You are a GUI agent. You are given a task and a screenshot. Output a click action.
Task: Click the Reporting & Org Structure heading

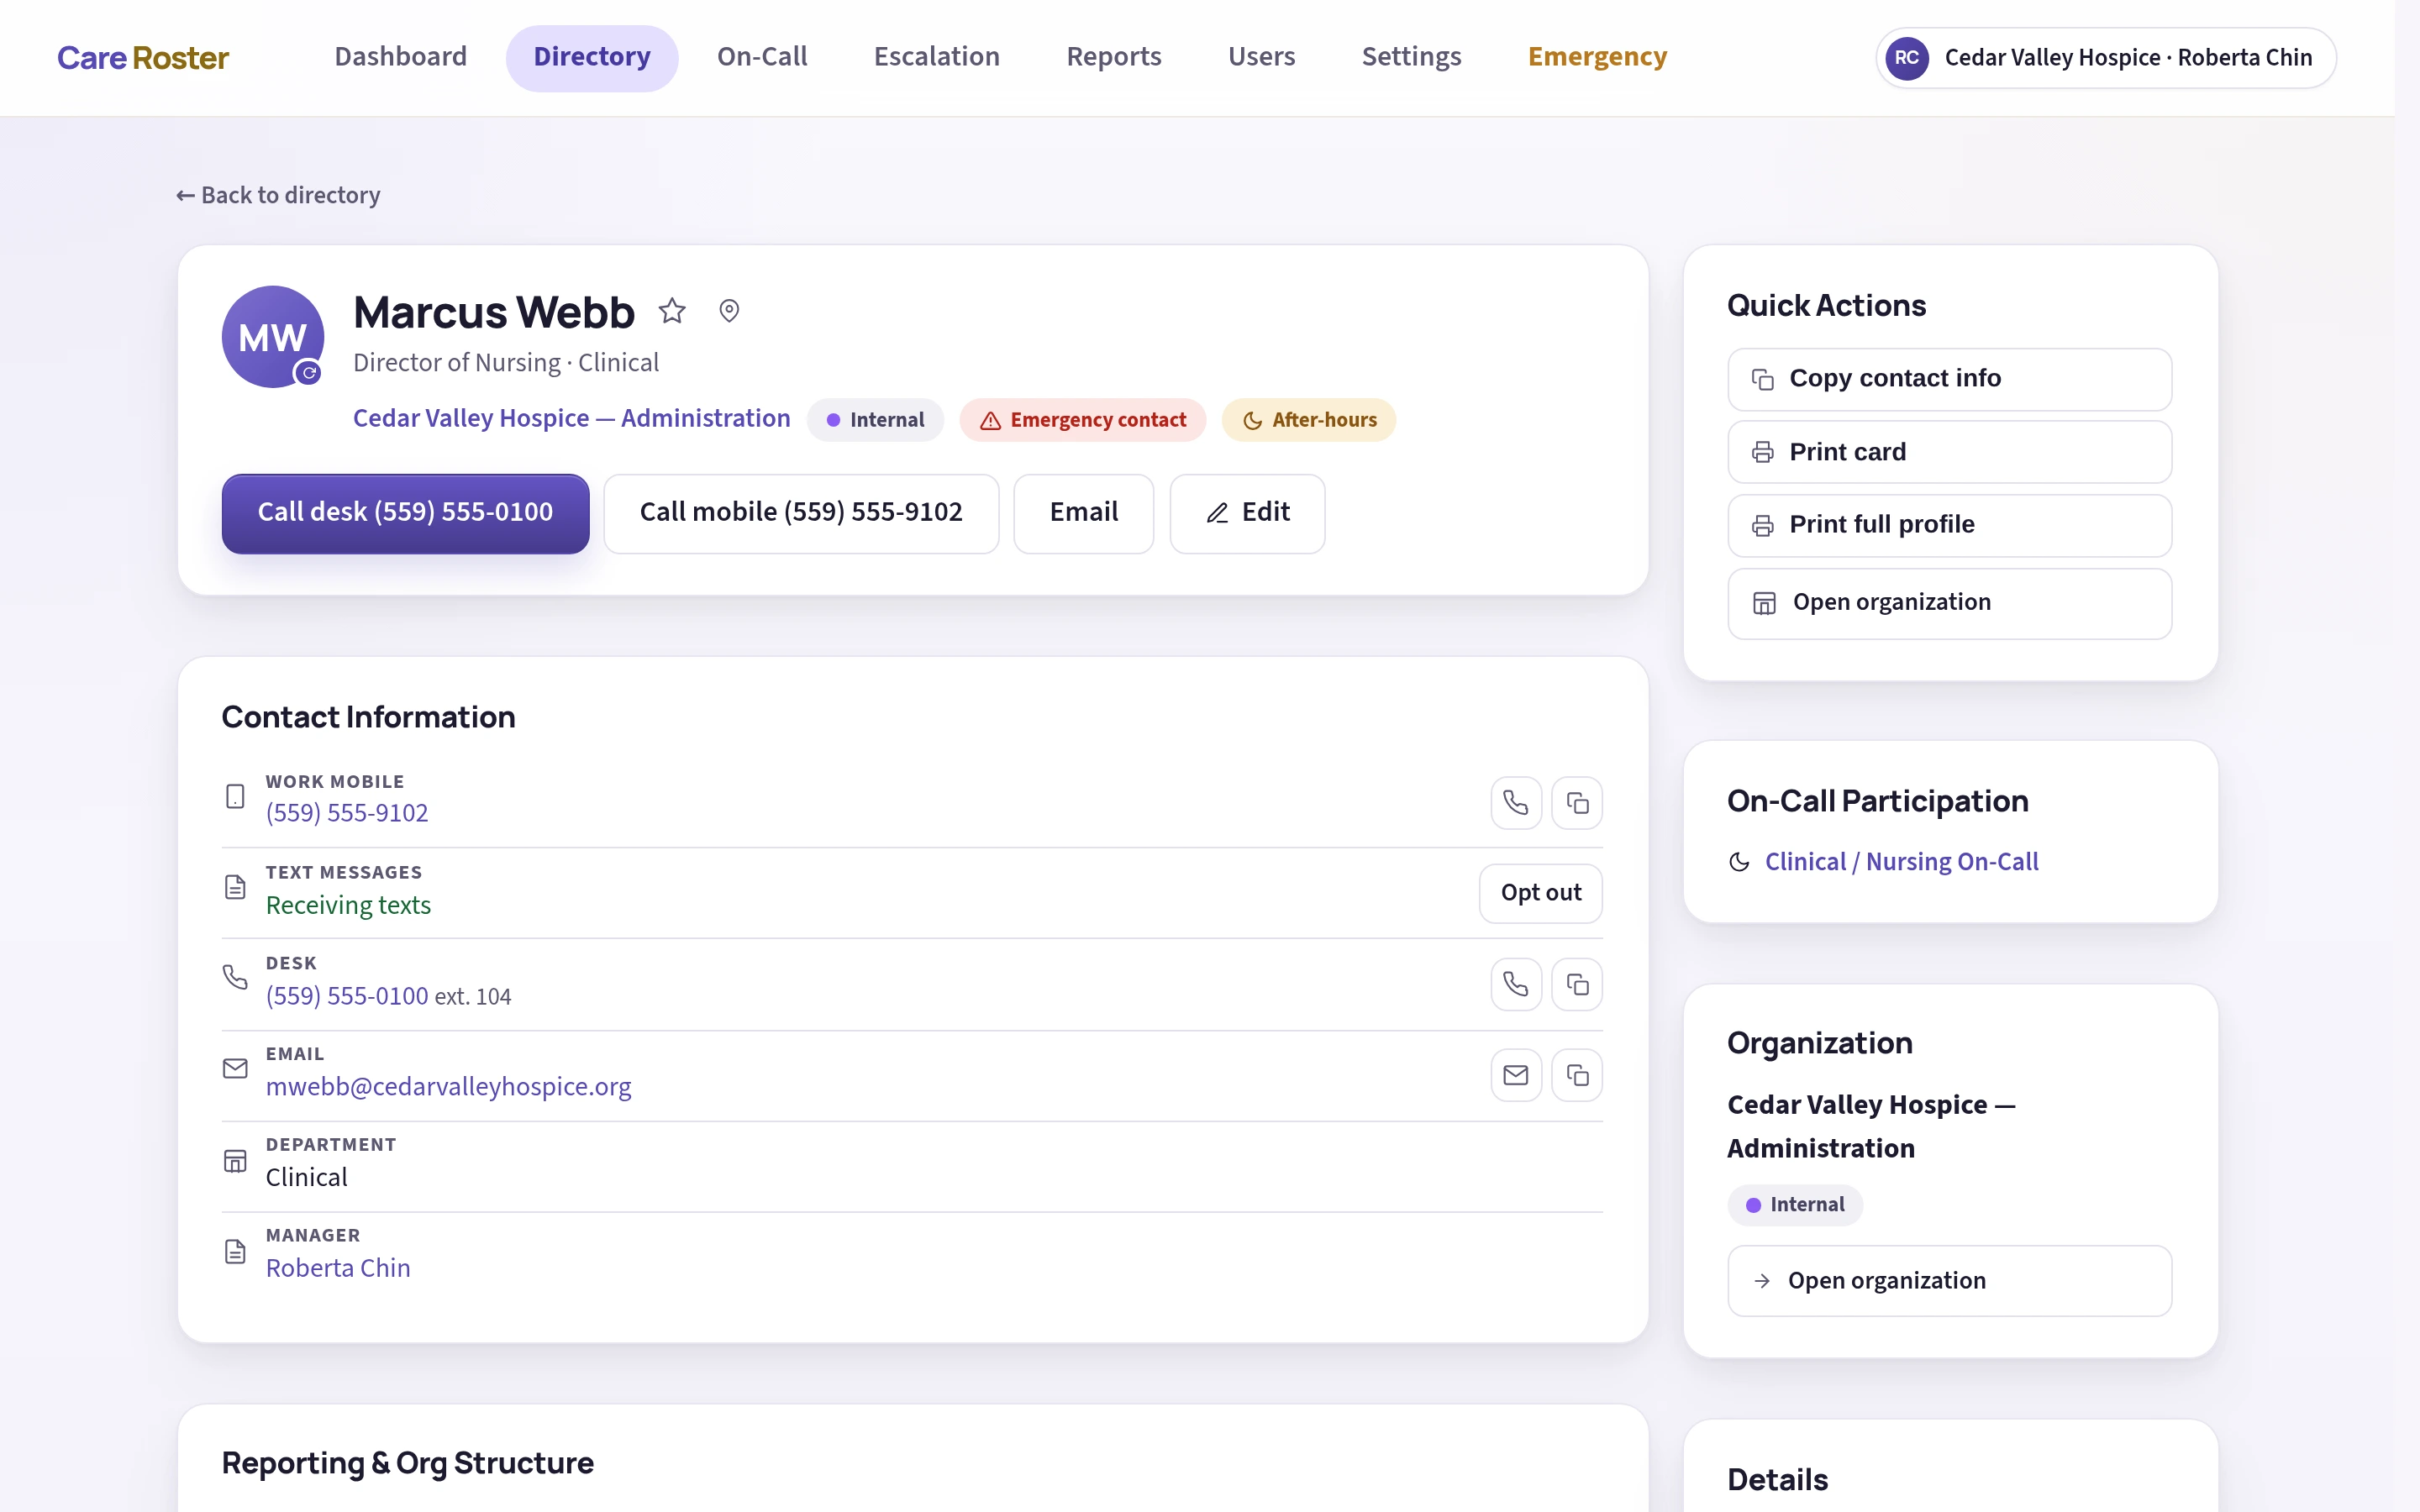coord(408,1463)
